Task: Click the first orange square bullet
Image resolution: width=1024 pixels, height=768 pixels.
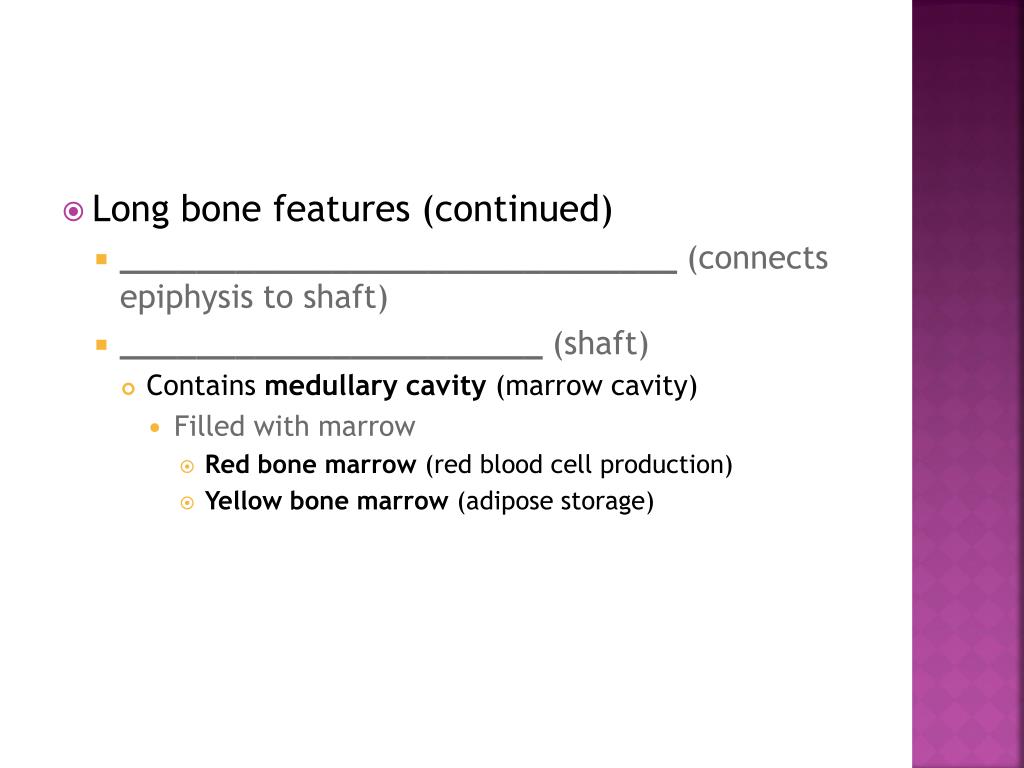Action: (101, 259)
